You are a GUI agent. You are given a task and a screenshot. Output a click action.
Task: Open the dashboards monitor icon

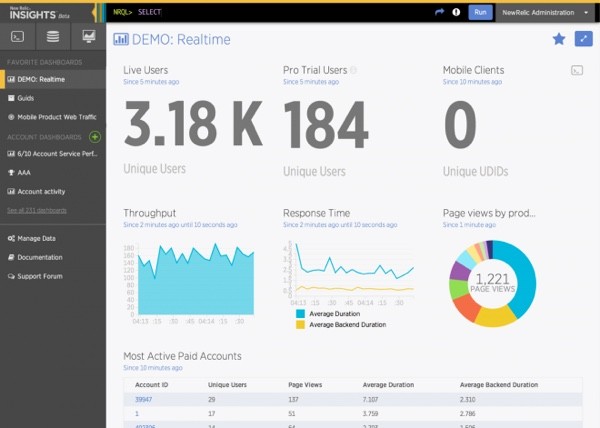[88, 37]
